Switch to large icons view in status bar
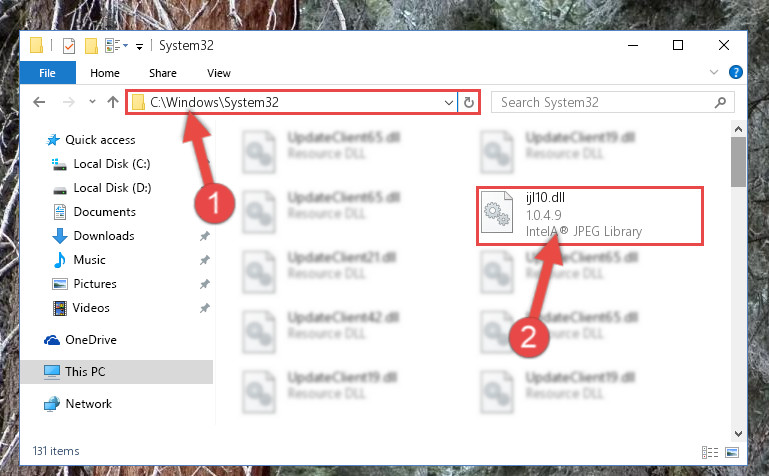This screenshot has height=476, width=769. point(732,452)
